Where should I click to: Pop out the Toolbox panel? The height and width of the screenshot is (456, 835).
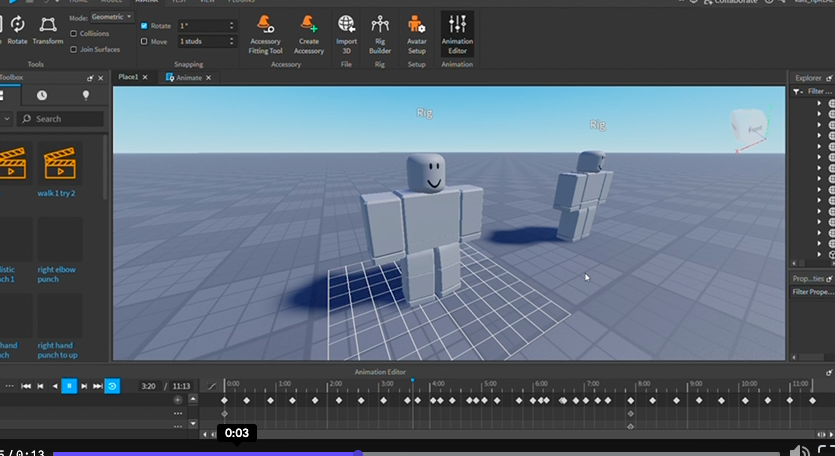(x=90, y=78)
